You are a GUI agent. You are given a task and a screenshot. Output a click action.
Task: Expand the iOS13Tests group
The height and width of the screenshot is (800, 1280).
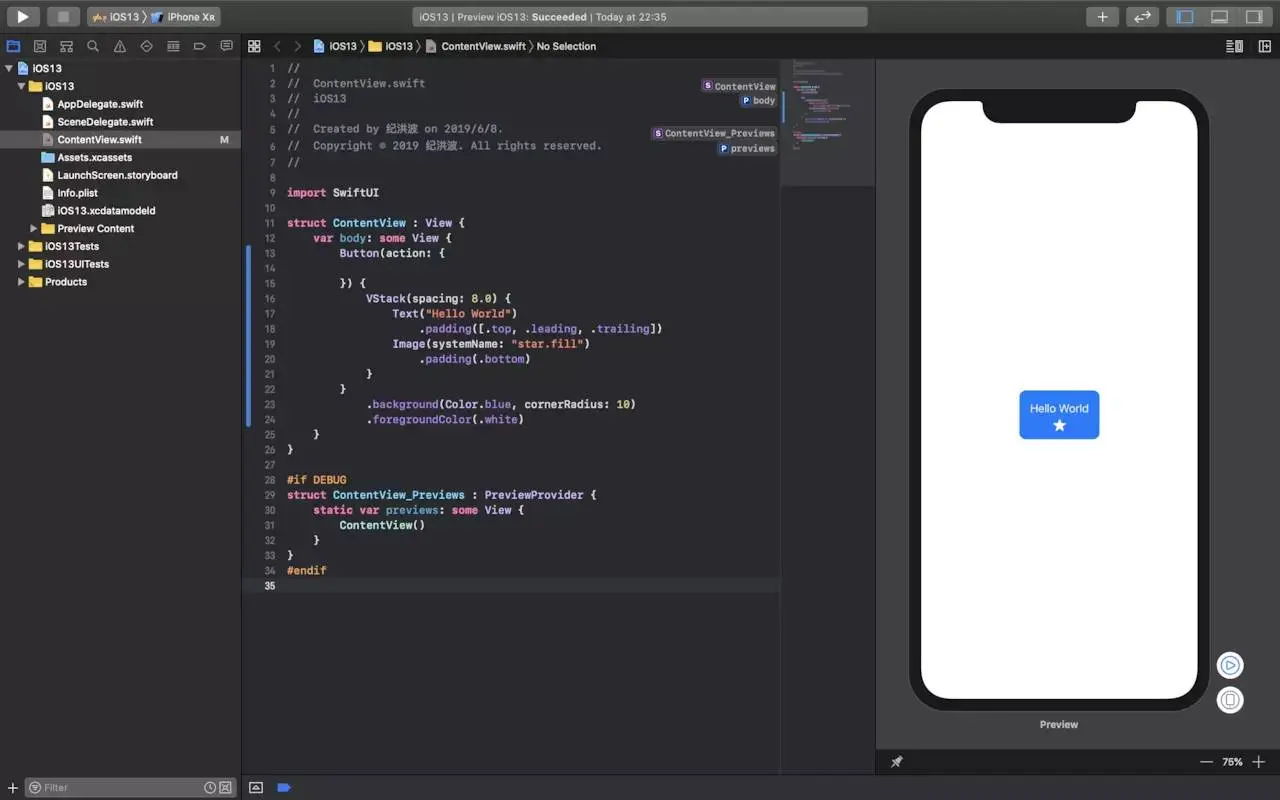[x=21, y=246]
